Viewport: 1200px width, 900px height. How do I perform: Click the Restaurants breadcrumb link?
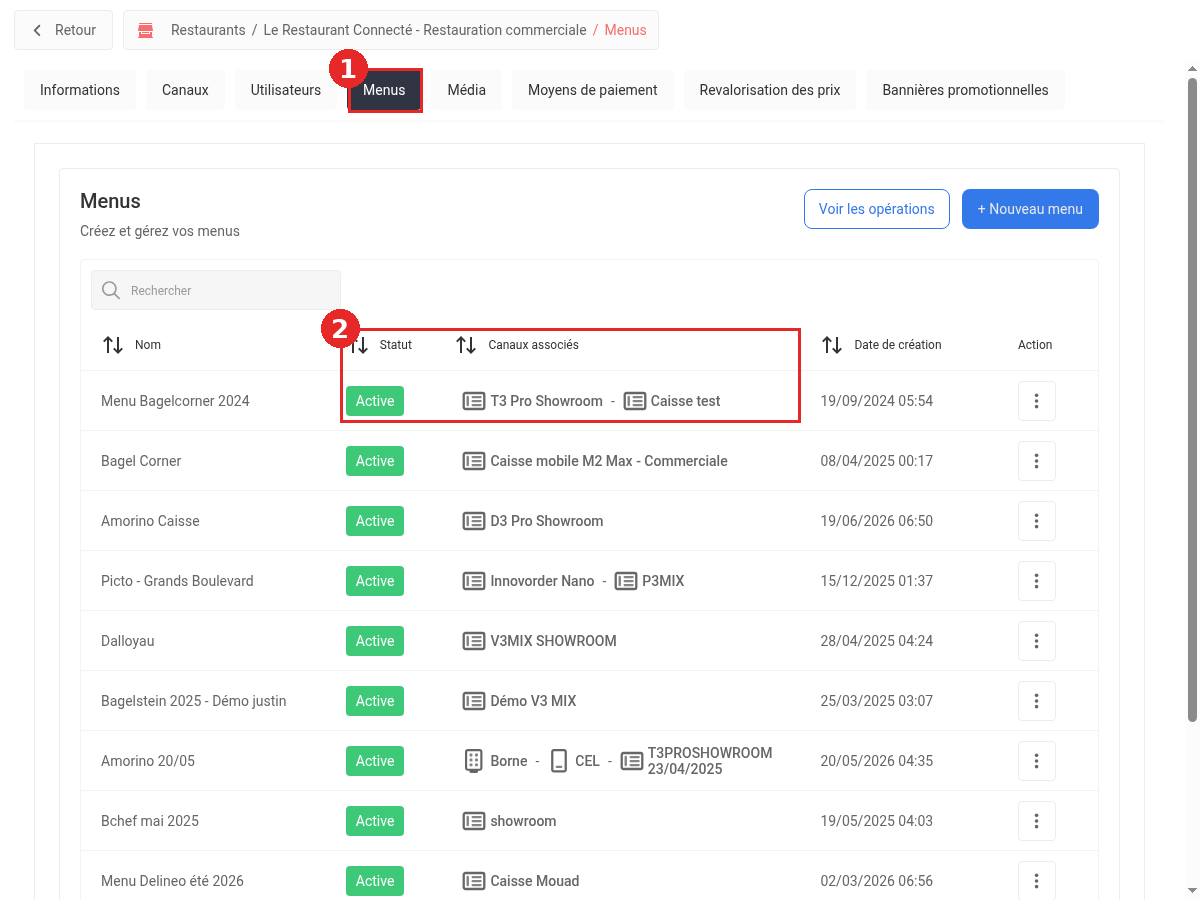tap(208, 30)
